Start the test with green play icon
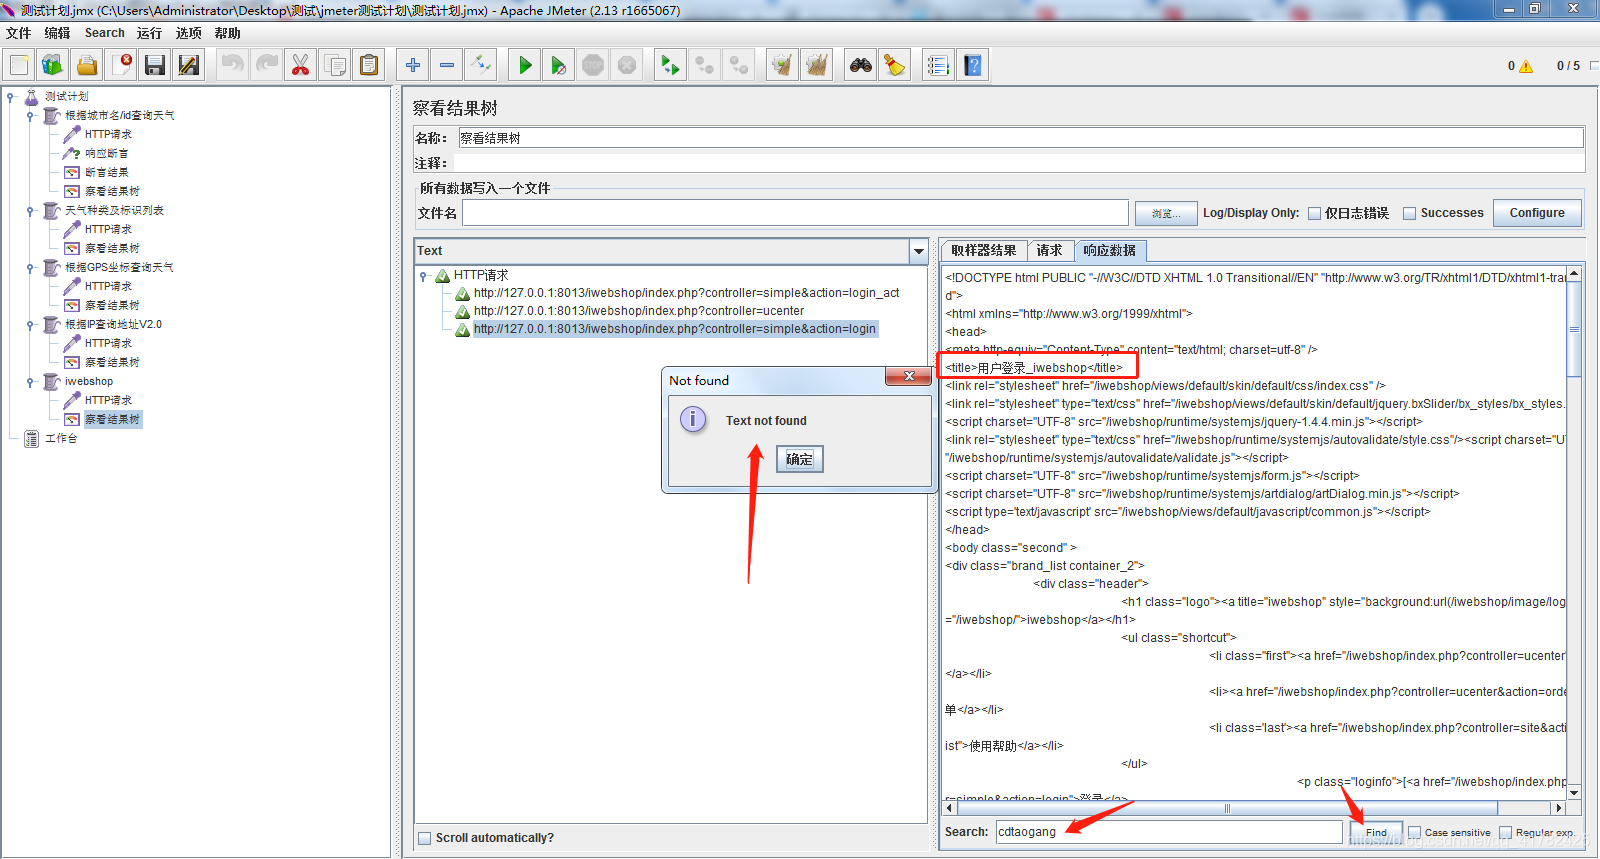The height and width of the screenshot is (859, 1600). 524,66
